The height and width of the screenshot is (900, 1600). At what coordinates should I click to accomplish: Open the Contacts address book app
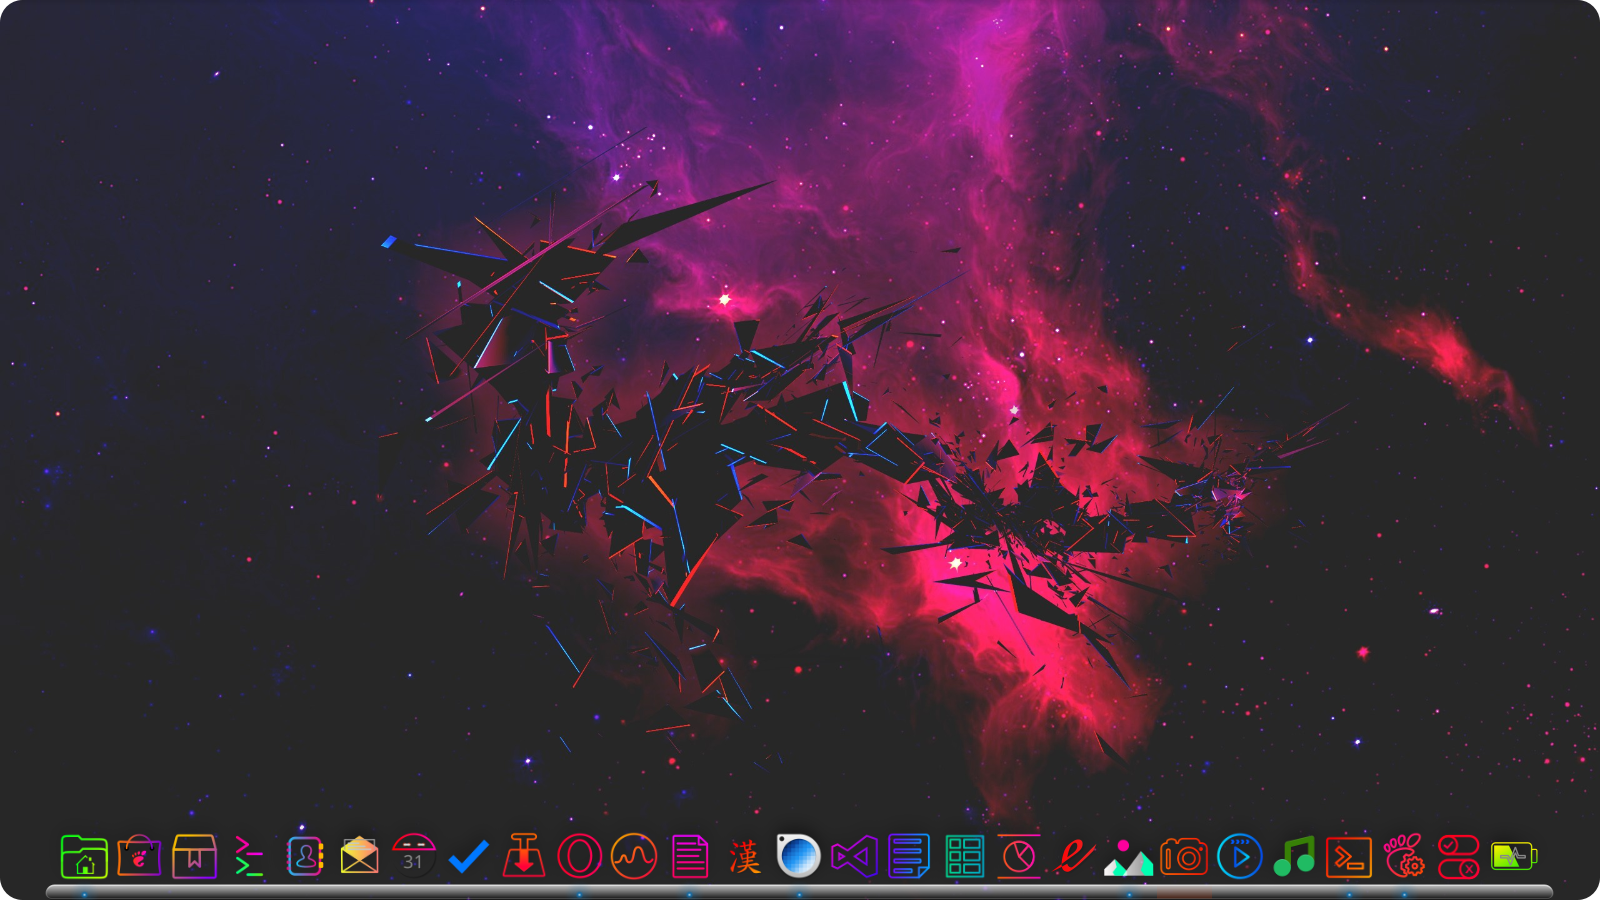[x=304, y=857]
